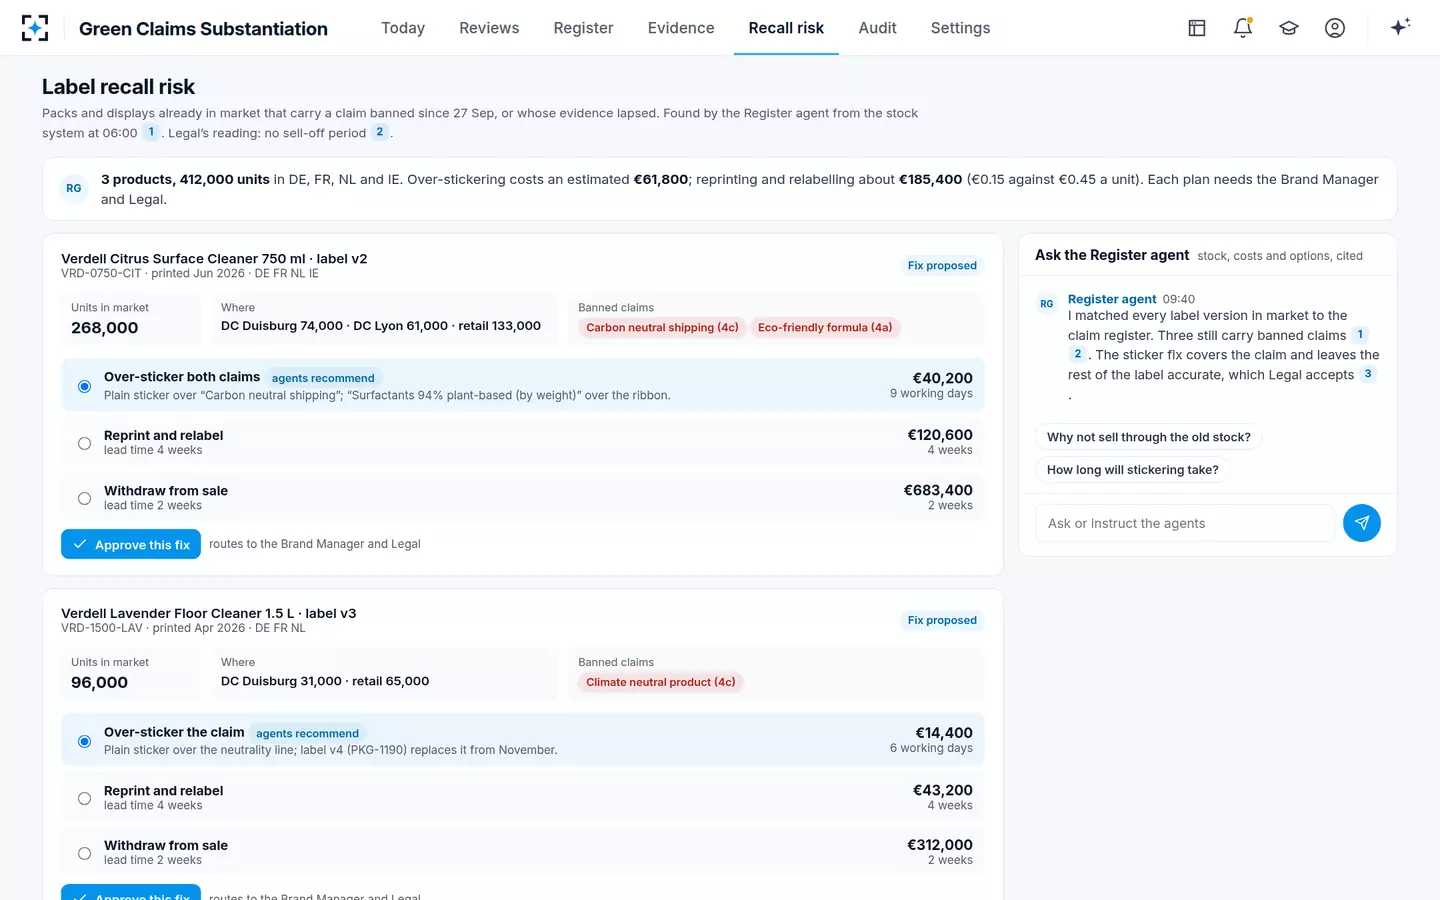Open citation 1 in the page description
Viewport: 1440px width, 900px height.
click(151, 132)
